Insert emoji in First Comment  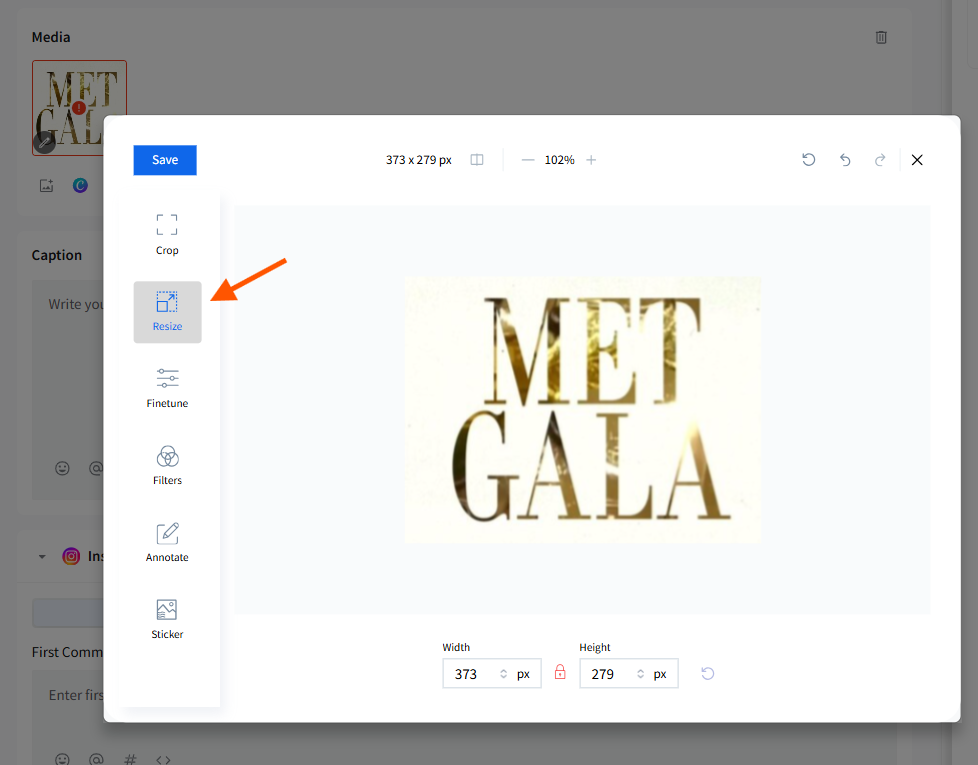[62, 759]
